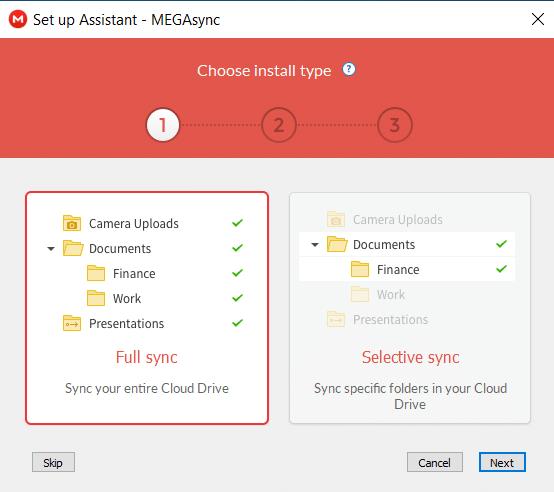Click Documents green checkmark in Selective sync

pos(501,244)
